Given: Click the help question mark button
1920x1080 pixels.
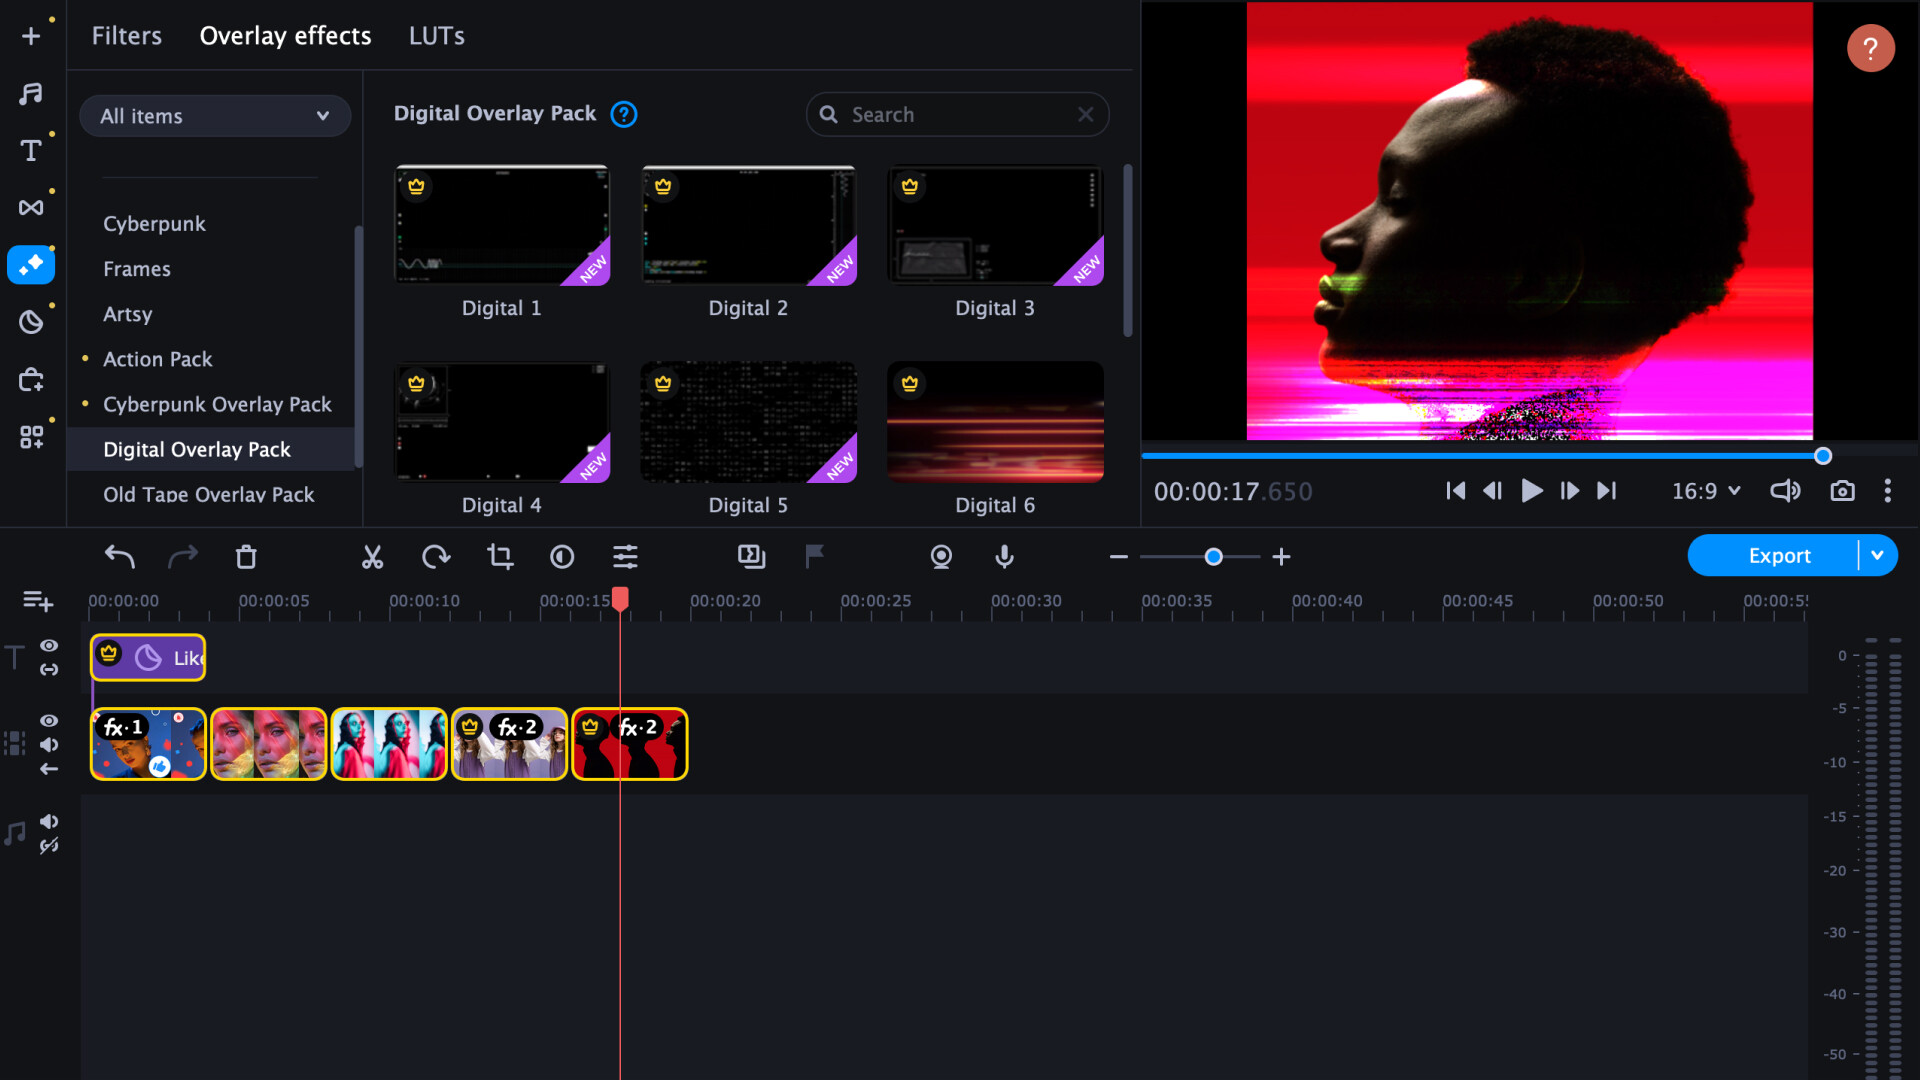Looking at the screenshot, I should (x=1871, y=49).
